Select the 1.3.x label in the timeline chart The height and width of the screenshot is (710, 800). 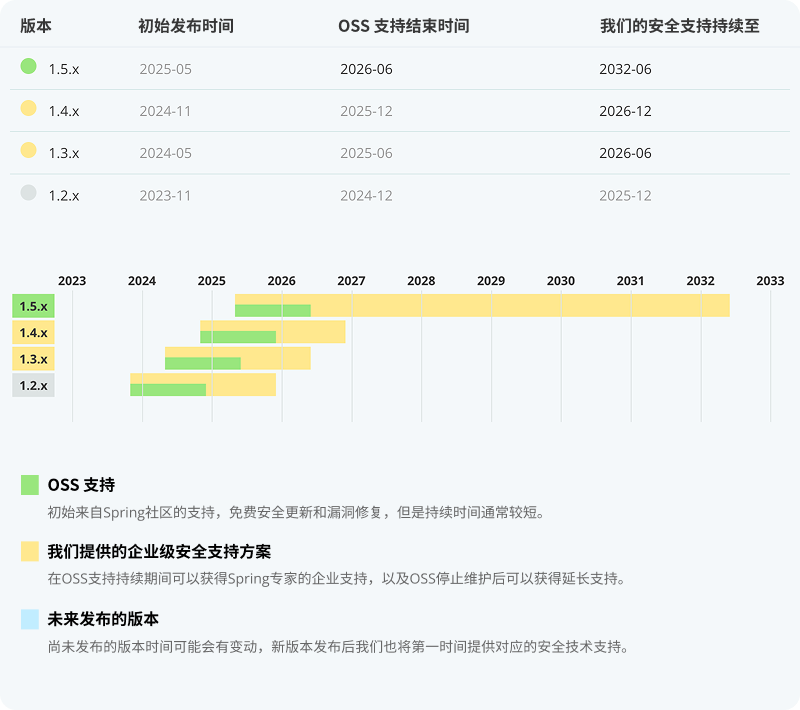point(33,358)
